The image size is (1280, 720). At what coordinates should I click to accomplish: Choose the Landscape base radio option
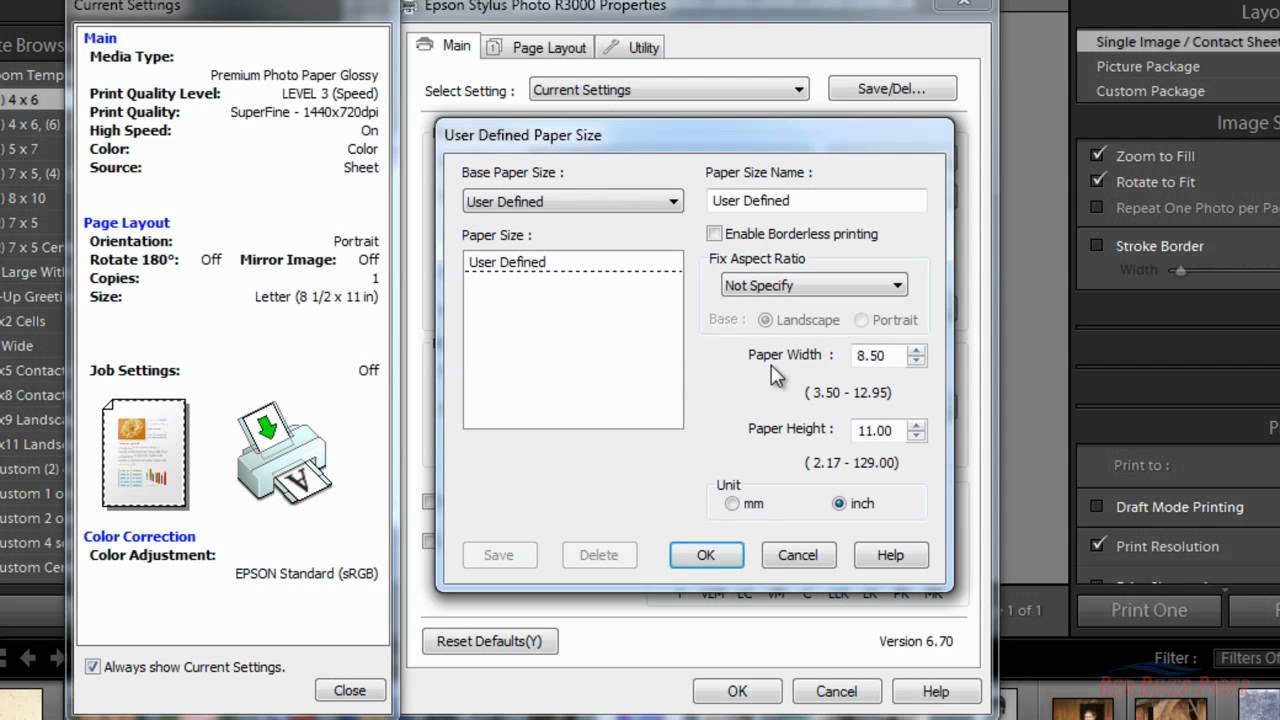tap(766, 320)
